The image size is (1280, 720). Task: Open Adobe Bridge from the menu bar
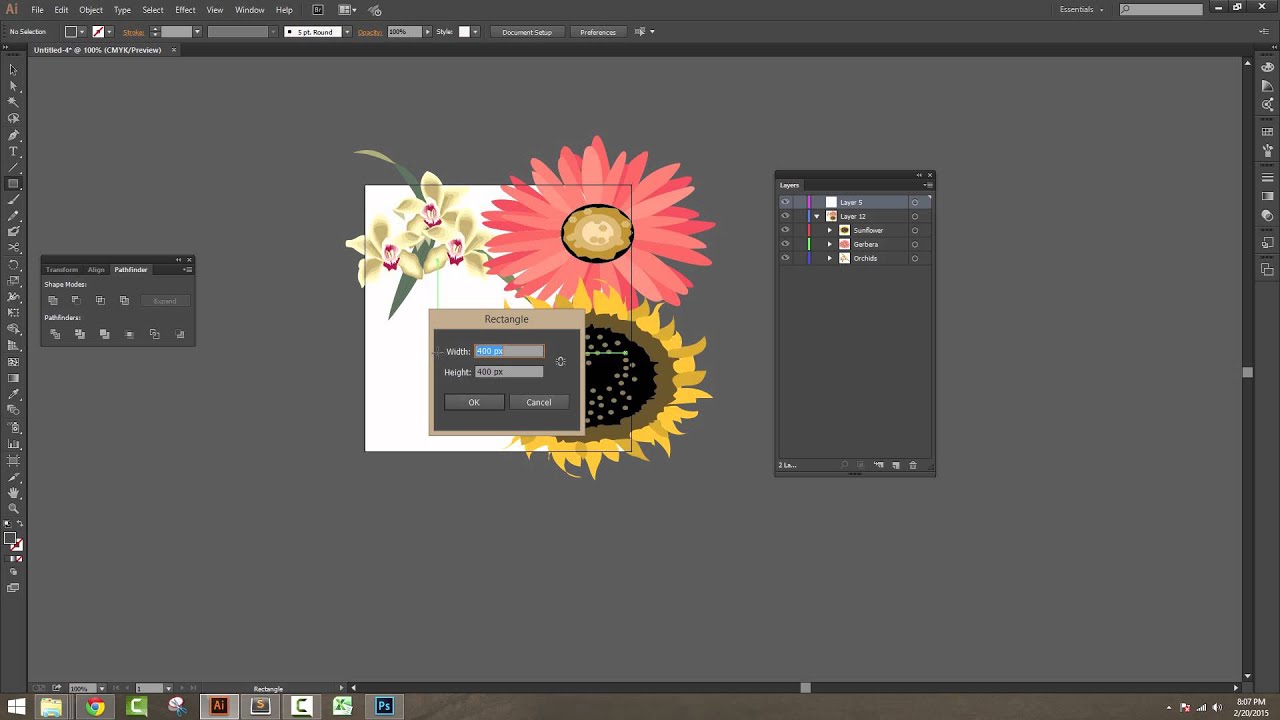318,9
